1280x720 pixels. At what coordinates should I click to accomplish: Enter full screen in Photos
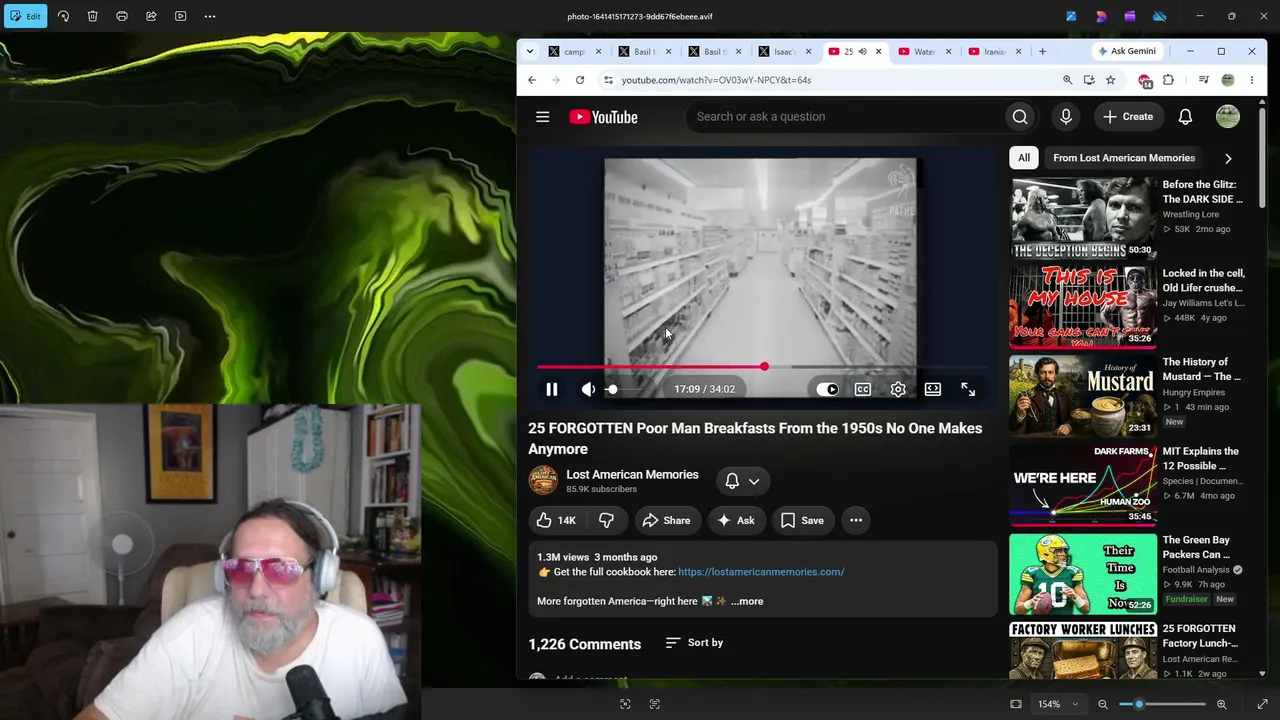1262,704
